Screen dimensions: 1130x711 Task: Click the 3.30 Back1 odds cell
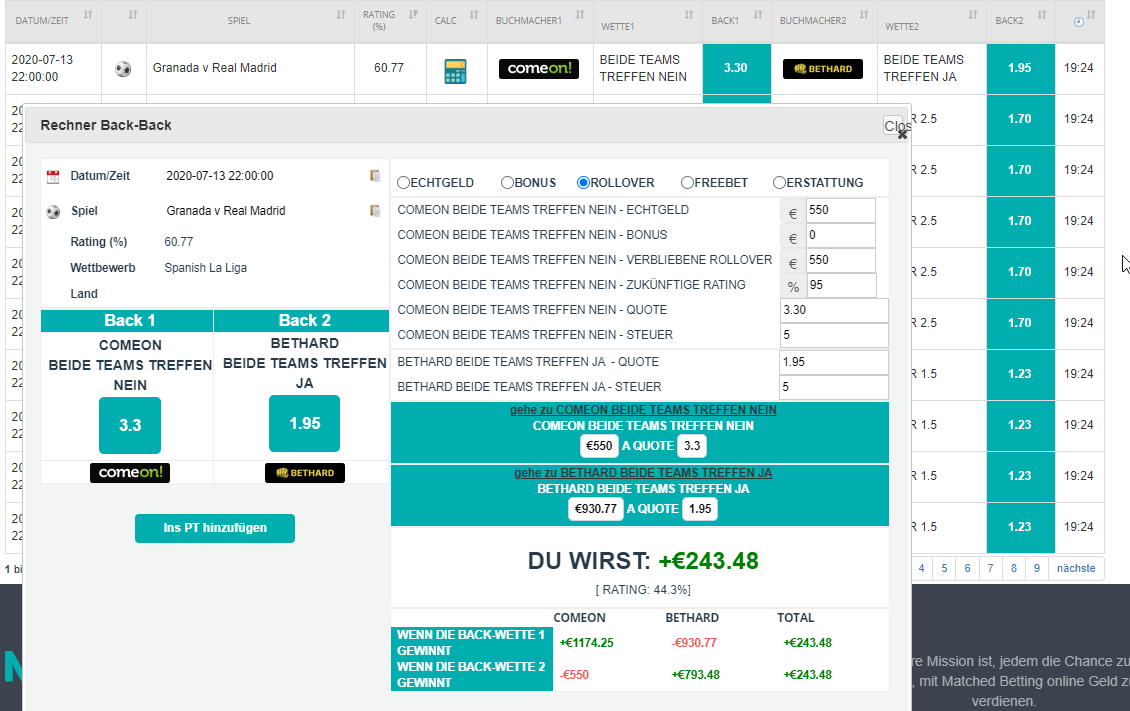click(736, 69)
